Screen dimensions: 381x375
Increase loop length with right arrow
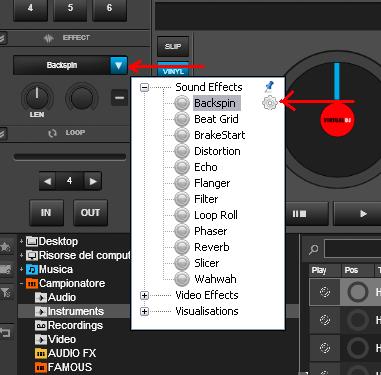pos(93,181)
